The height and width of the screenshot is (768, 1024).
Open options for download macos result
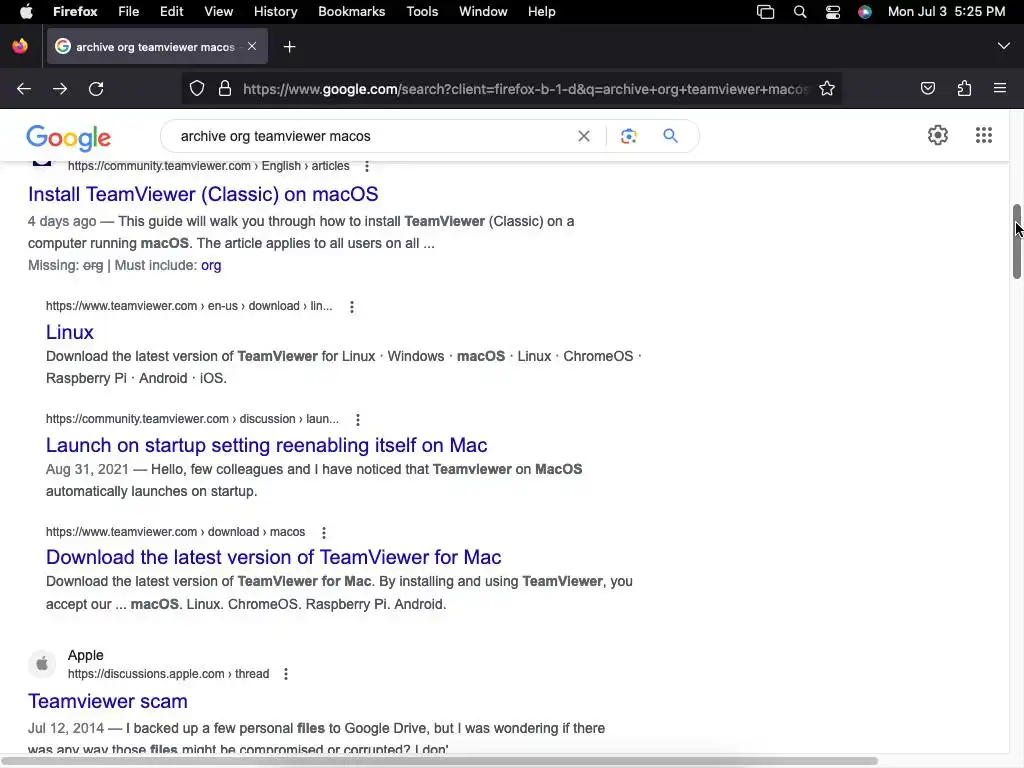click(x=324, y=533)
